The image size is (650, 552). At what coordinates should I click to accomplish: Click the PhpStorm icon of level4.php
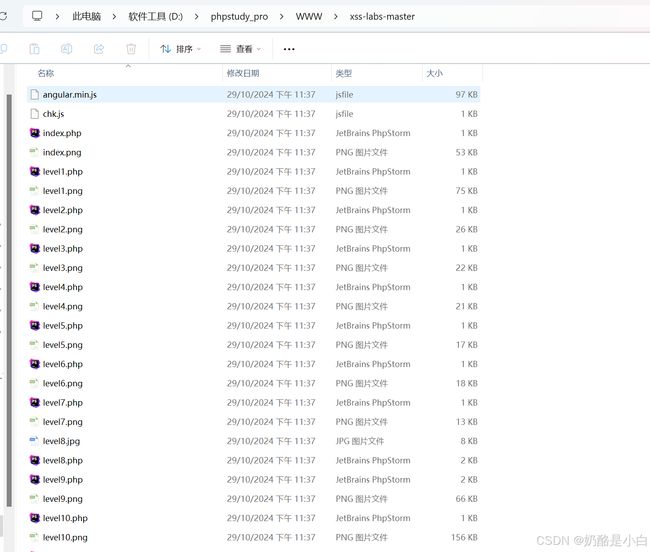click(x=35, y=287)
